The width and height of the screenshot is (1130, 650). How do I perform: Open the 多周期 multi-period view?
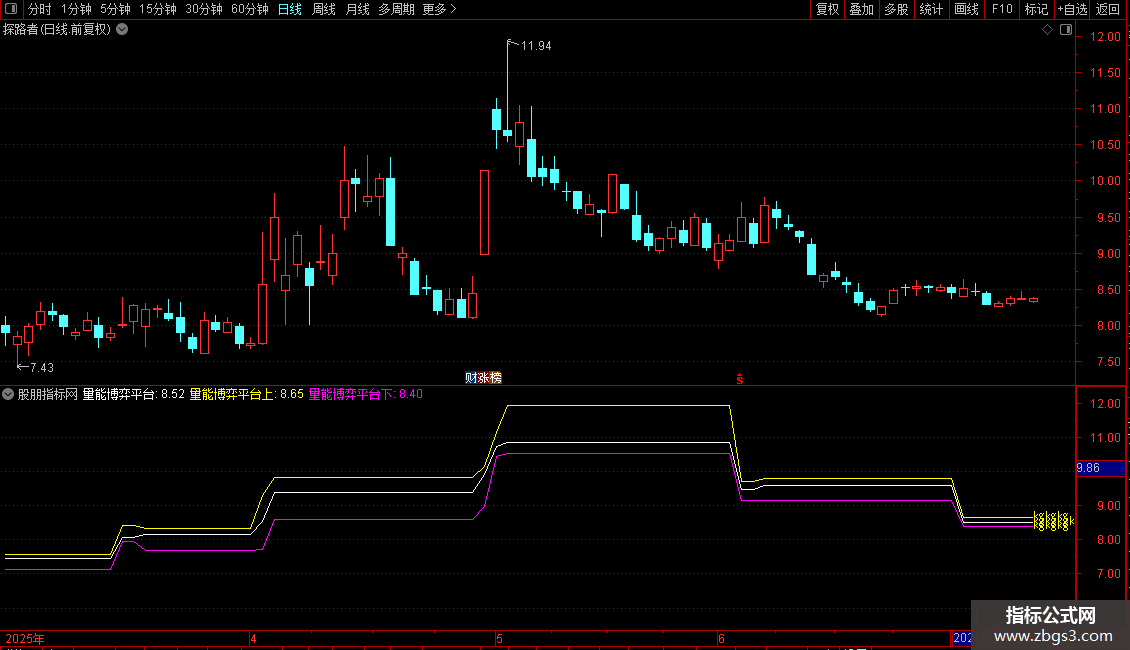point(396,9)
